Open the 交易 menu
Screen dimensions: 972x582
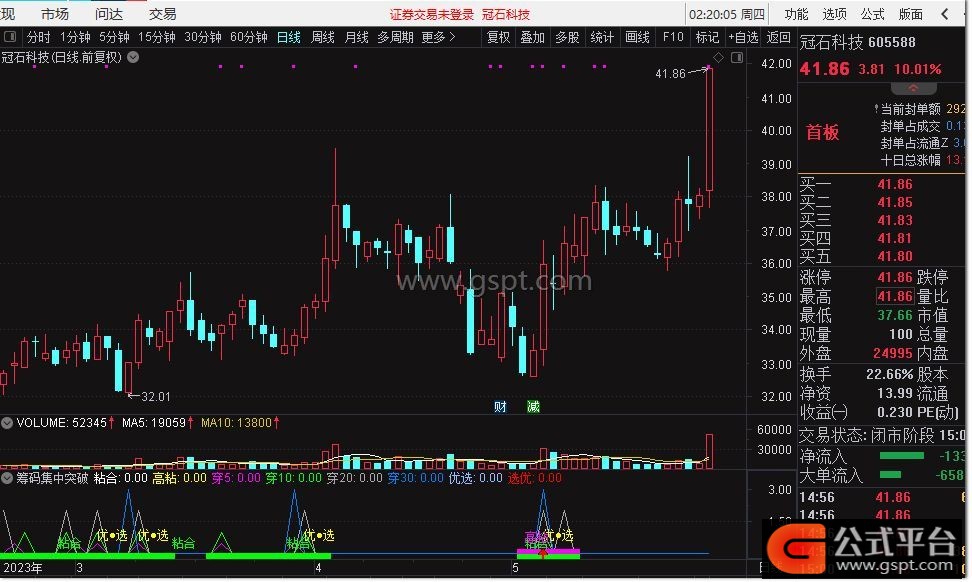click(x=162, y=14)
